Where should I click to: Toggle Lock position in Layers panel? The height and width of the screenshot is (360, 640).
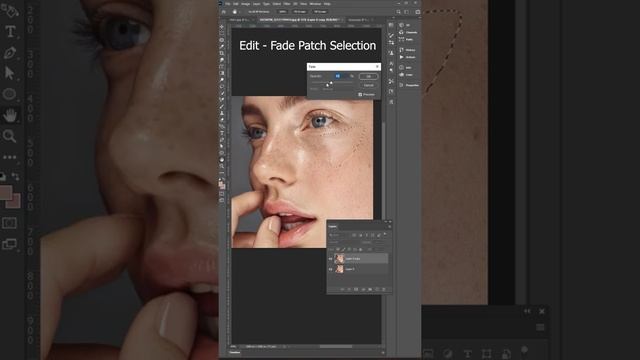349,249
